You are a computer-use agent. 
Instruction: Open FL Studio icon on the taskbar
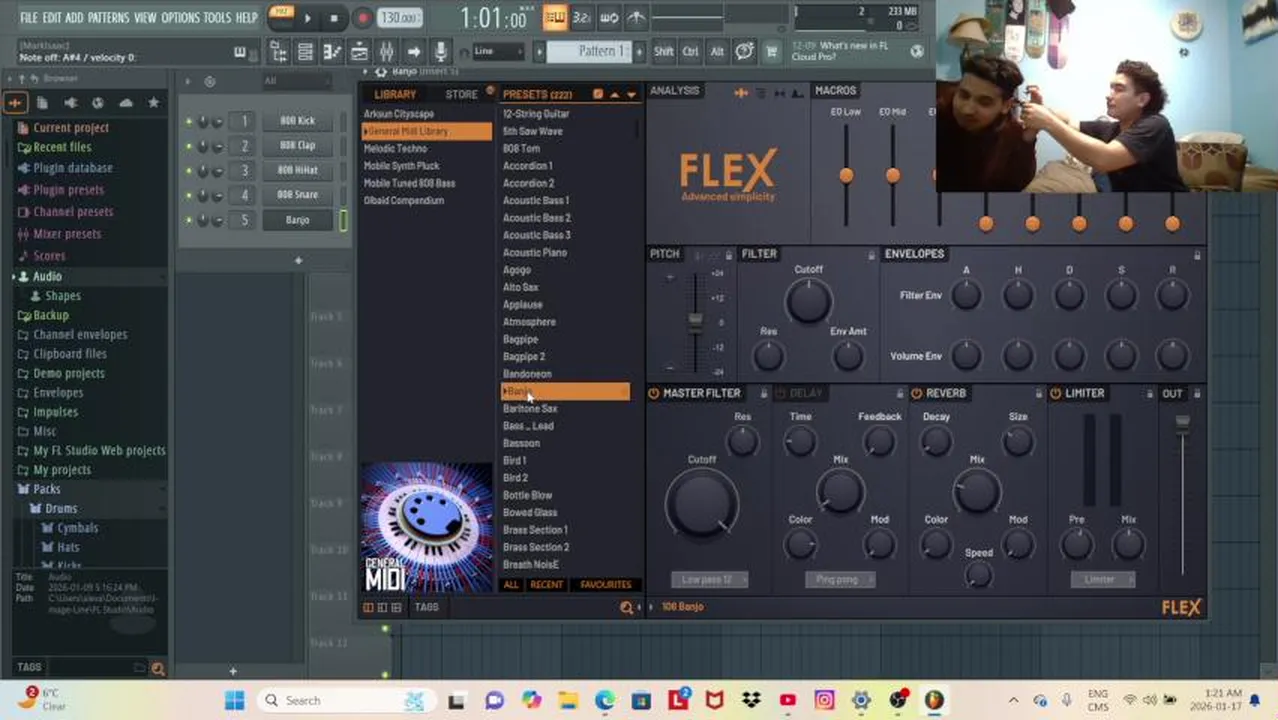click(x=933, y=700)
